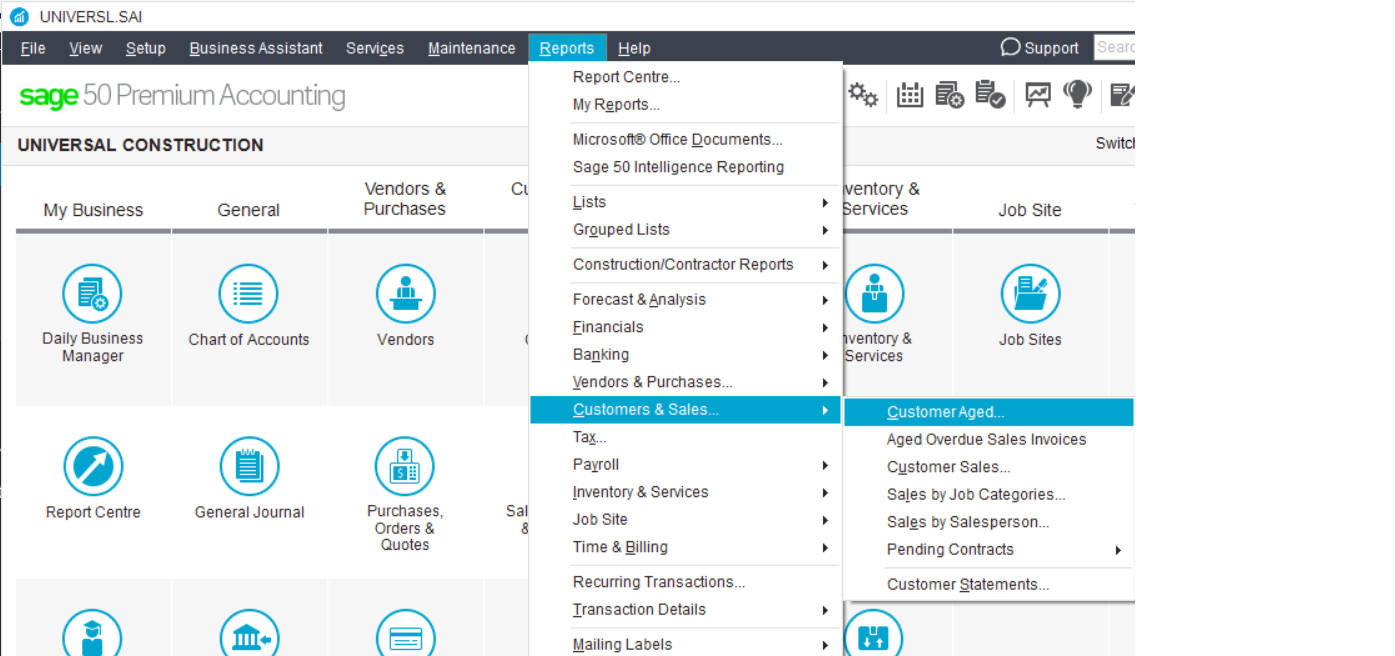Expand the Grouped Lists submenu
Image resolution: width=1395 pixels, height=656 pixels.
685,229
